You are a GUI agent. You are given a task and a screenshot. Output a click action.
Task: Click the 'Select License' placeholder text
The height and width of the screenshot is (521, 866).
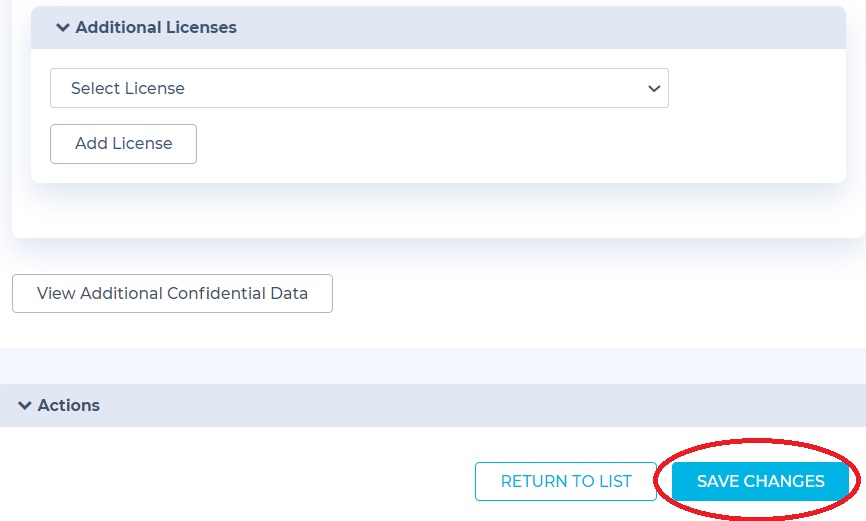[x=128, y=88]
